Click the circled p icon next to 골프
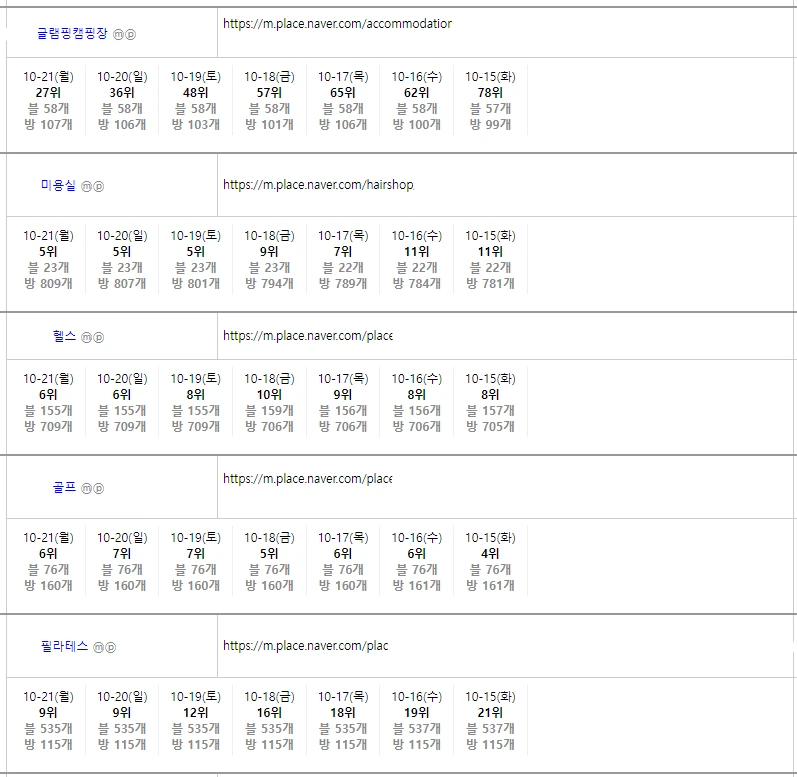Screen dimensions: 797x777 (x=98, y=489)
